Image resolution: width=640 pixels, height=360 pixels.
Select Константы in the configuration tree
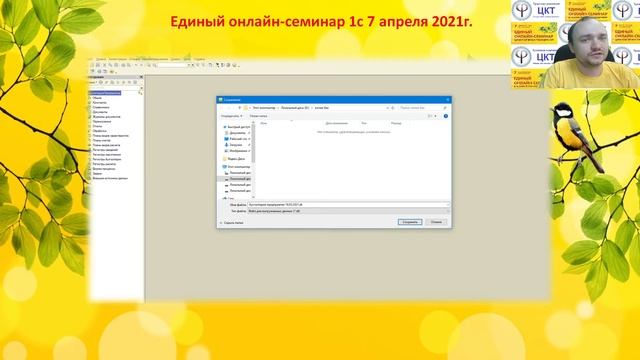click(x=100, y=102)
